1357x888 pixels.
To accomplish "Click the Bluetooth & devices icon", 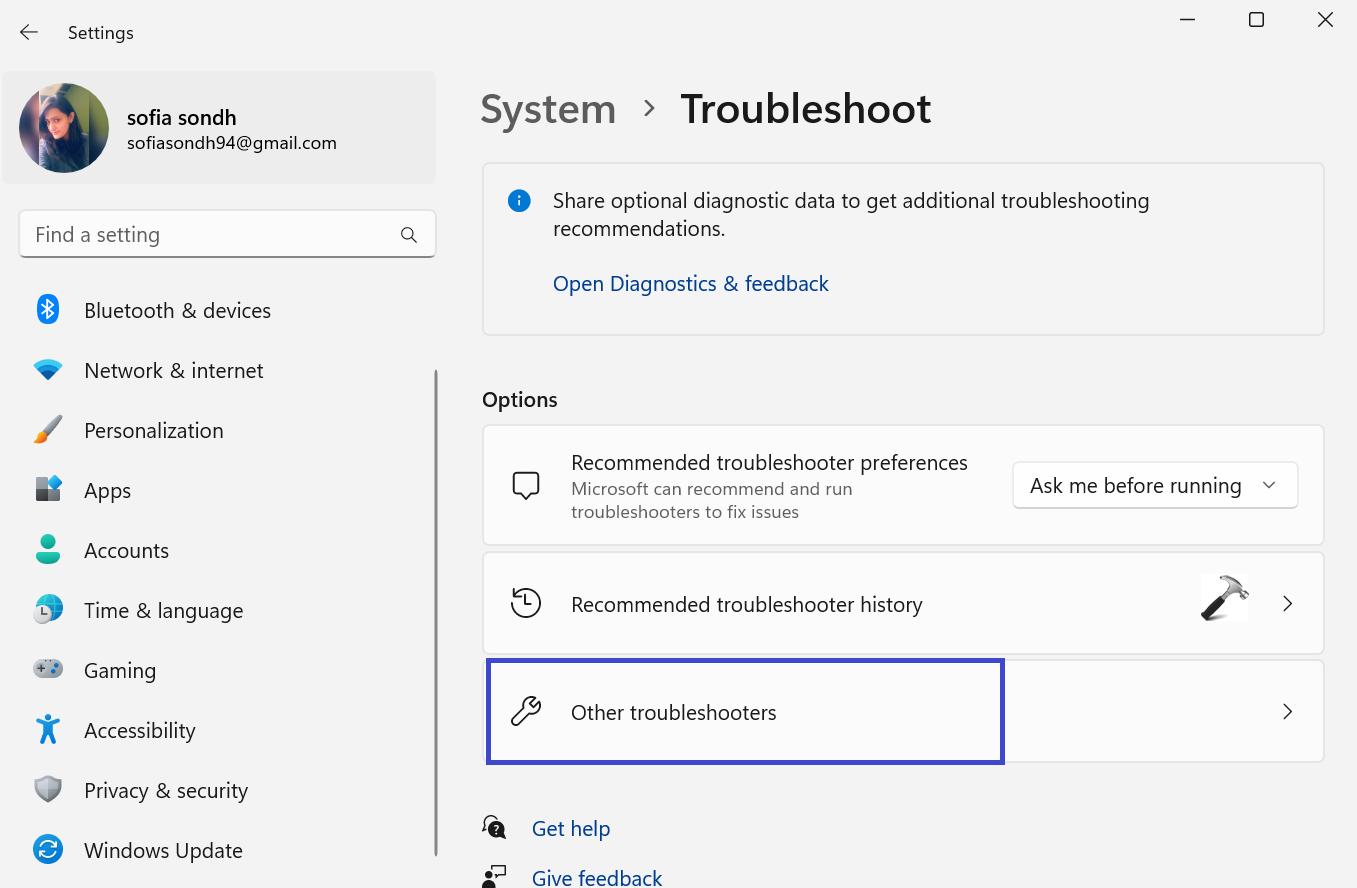I will pos(47,310).
